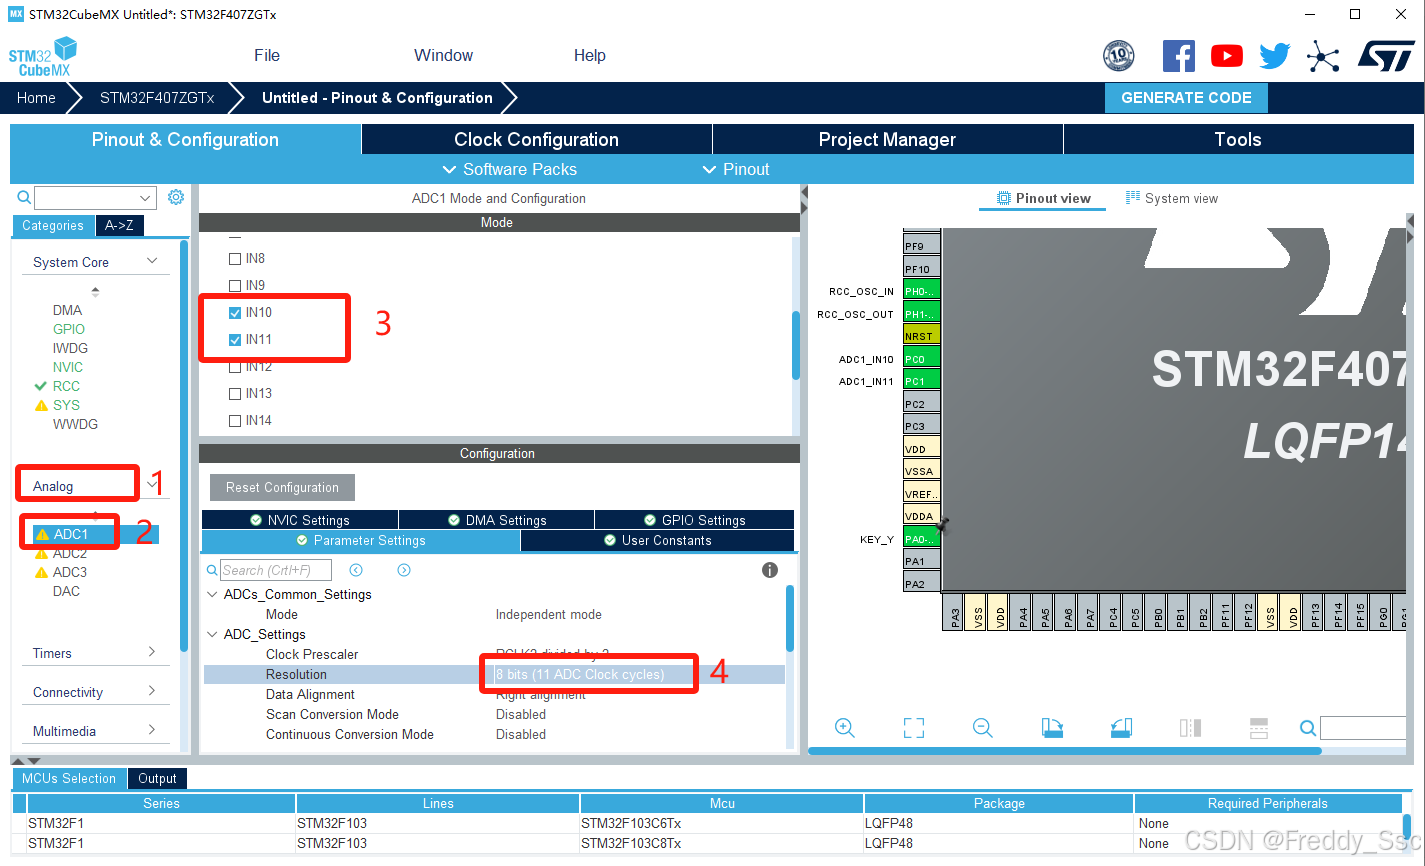Click the GENERATE CODE button

(1186, 98)
